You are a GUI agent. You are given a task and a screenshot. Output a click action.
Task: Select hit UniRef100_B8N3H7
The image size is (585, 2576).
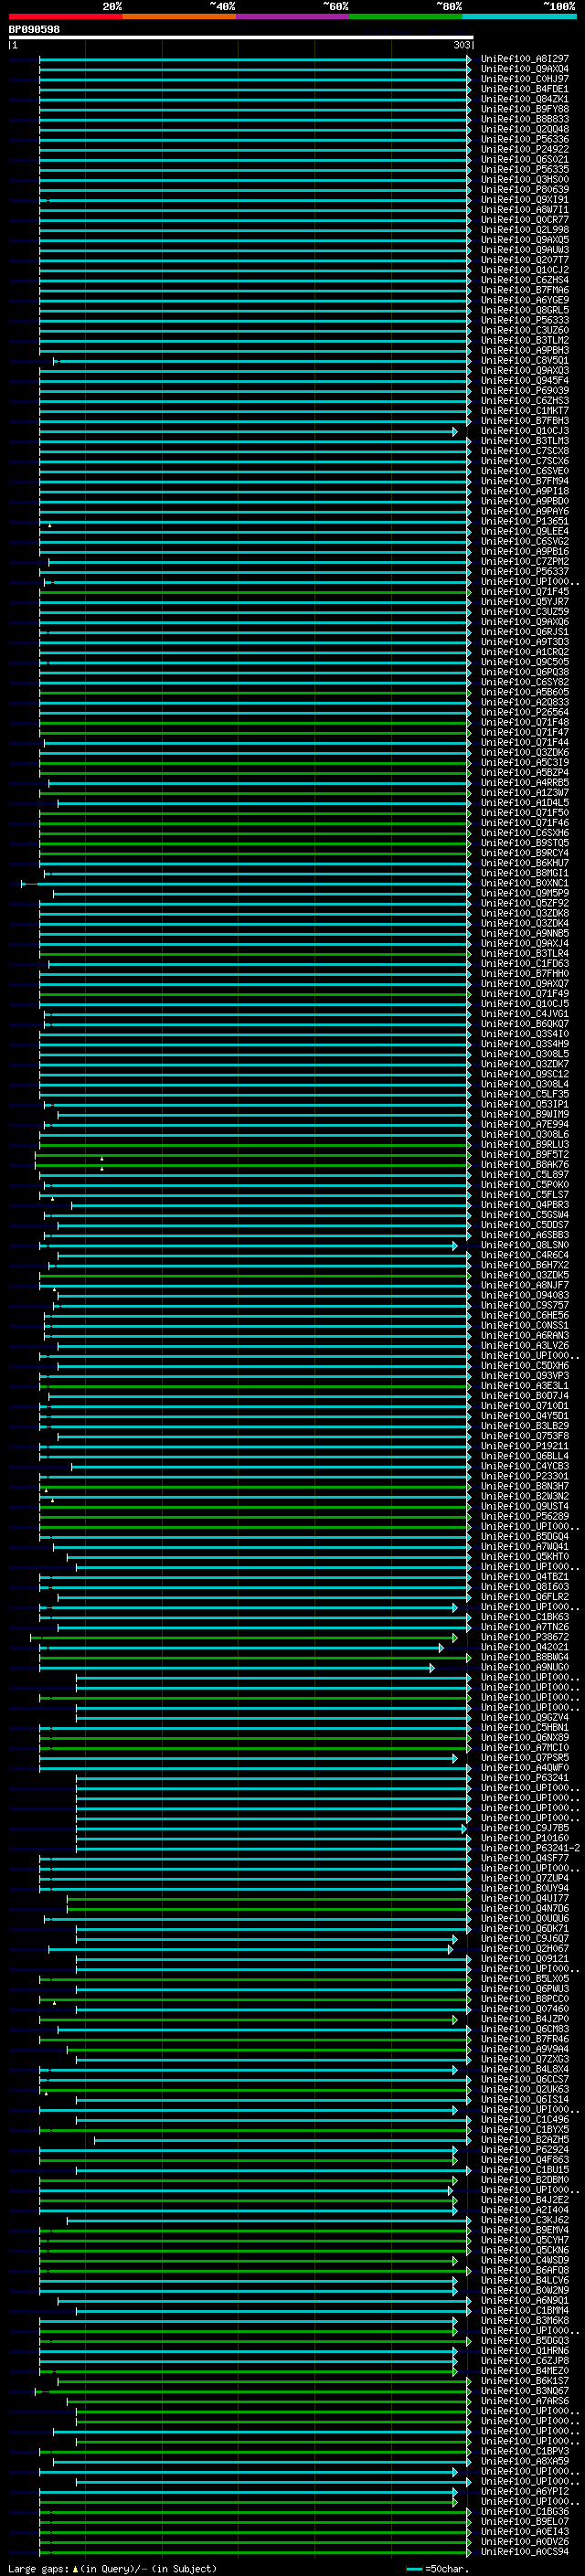(524, 1486)
